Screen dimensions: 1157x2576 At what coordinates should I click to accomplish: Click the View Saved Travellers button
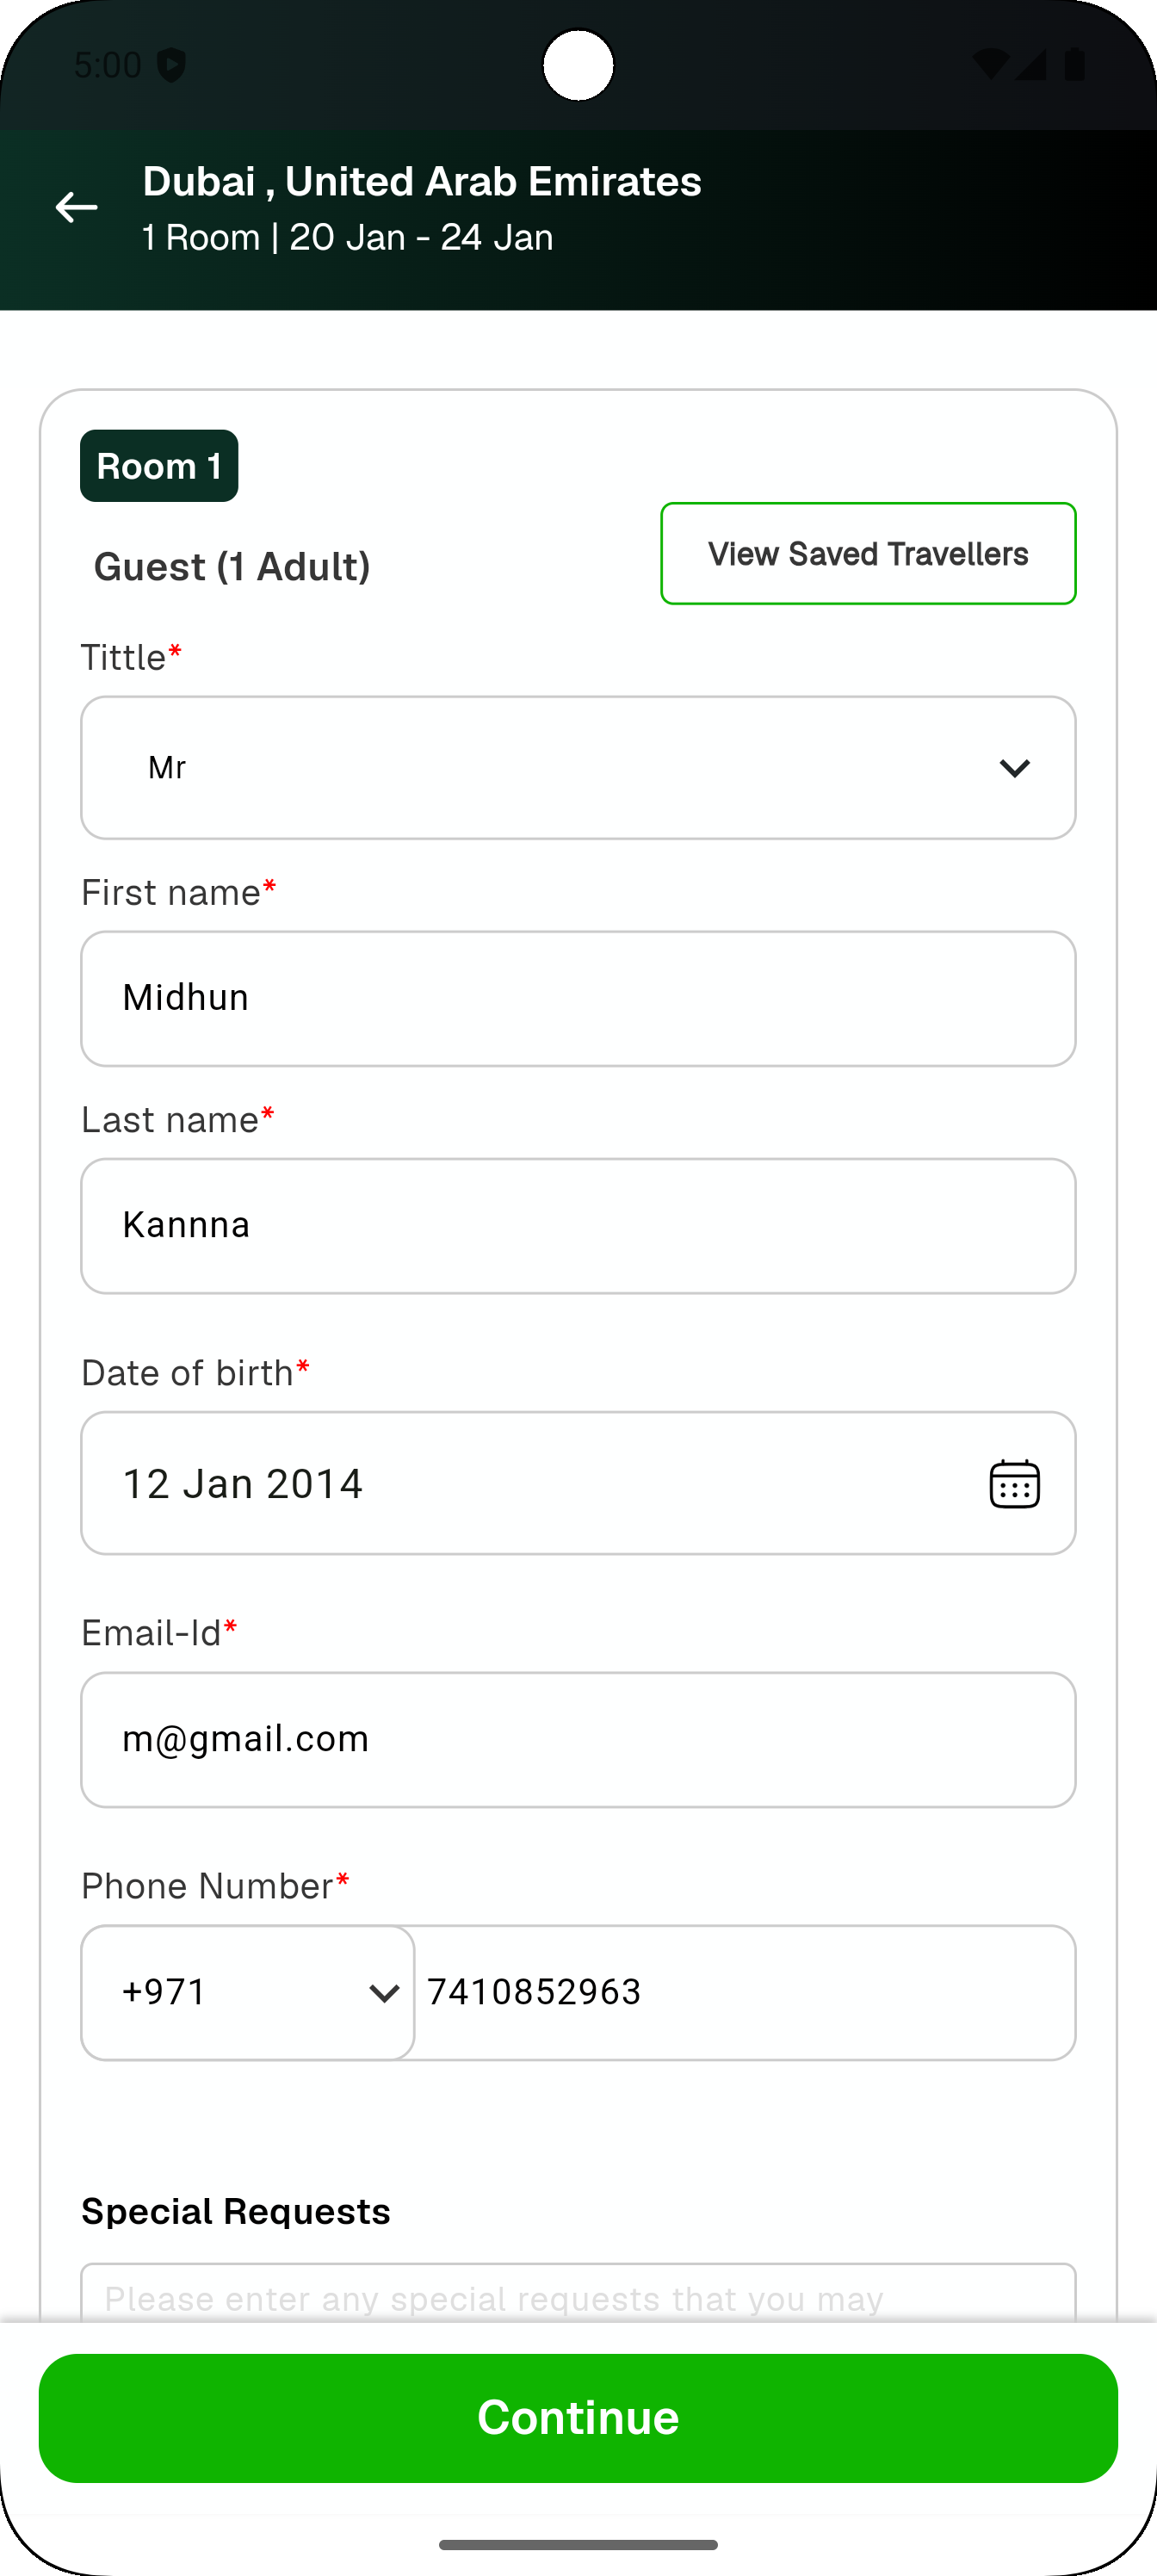pos(868,554)
